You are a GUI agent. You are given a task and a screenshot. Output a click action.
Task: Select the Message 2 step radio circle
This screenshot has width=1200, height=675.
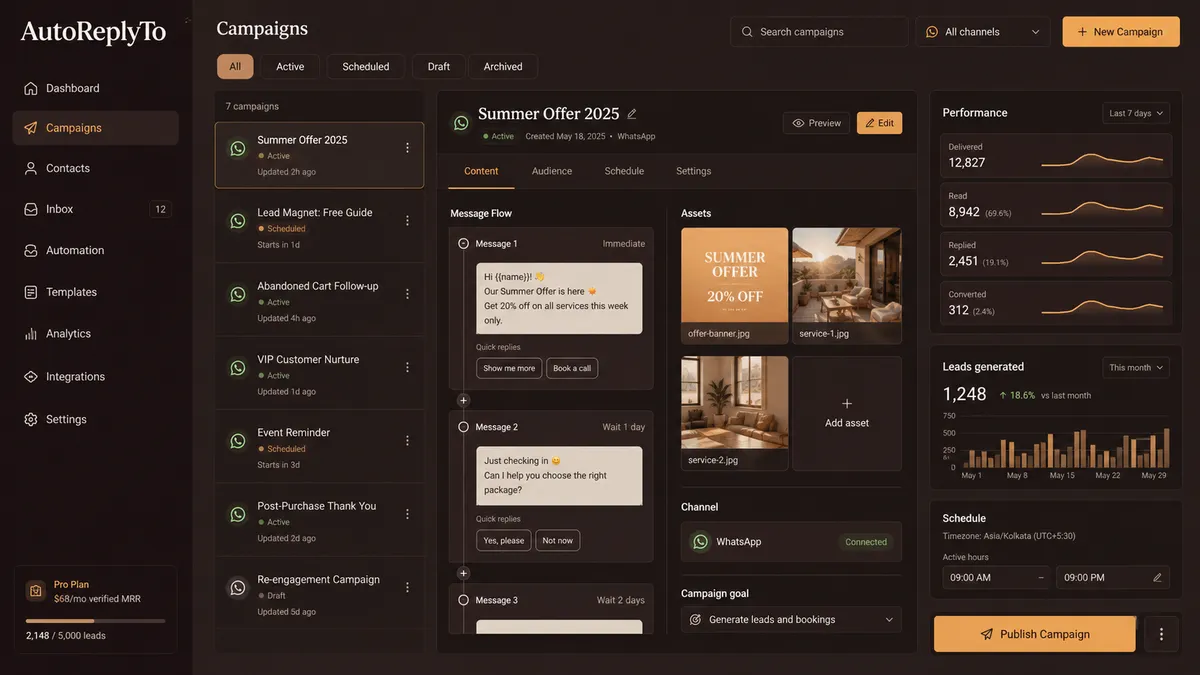(463, 427)
